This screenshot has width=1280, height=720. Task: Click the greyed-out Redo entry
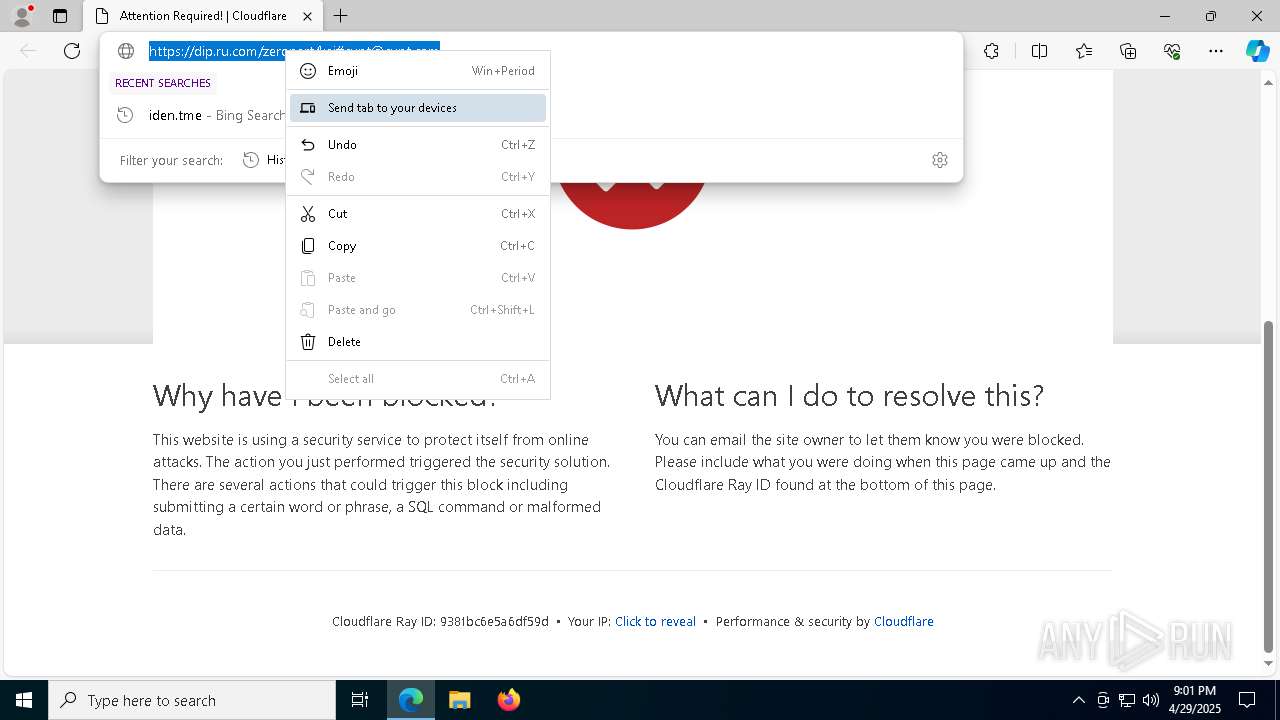(418, 177)
